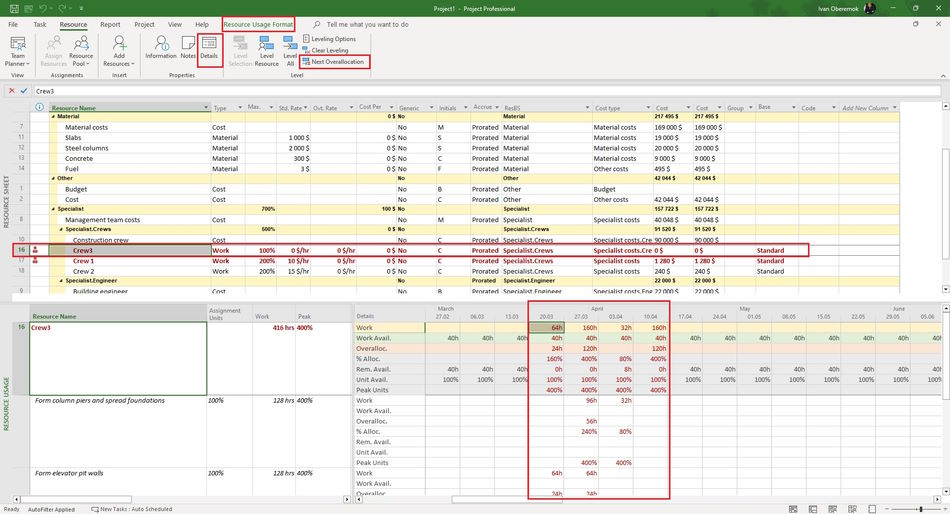This screenshot has width=950, height=514.
Task: Click the Details button in Properties
Action: (209, 47)
